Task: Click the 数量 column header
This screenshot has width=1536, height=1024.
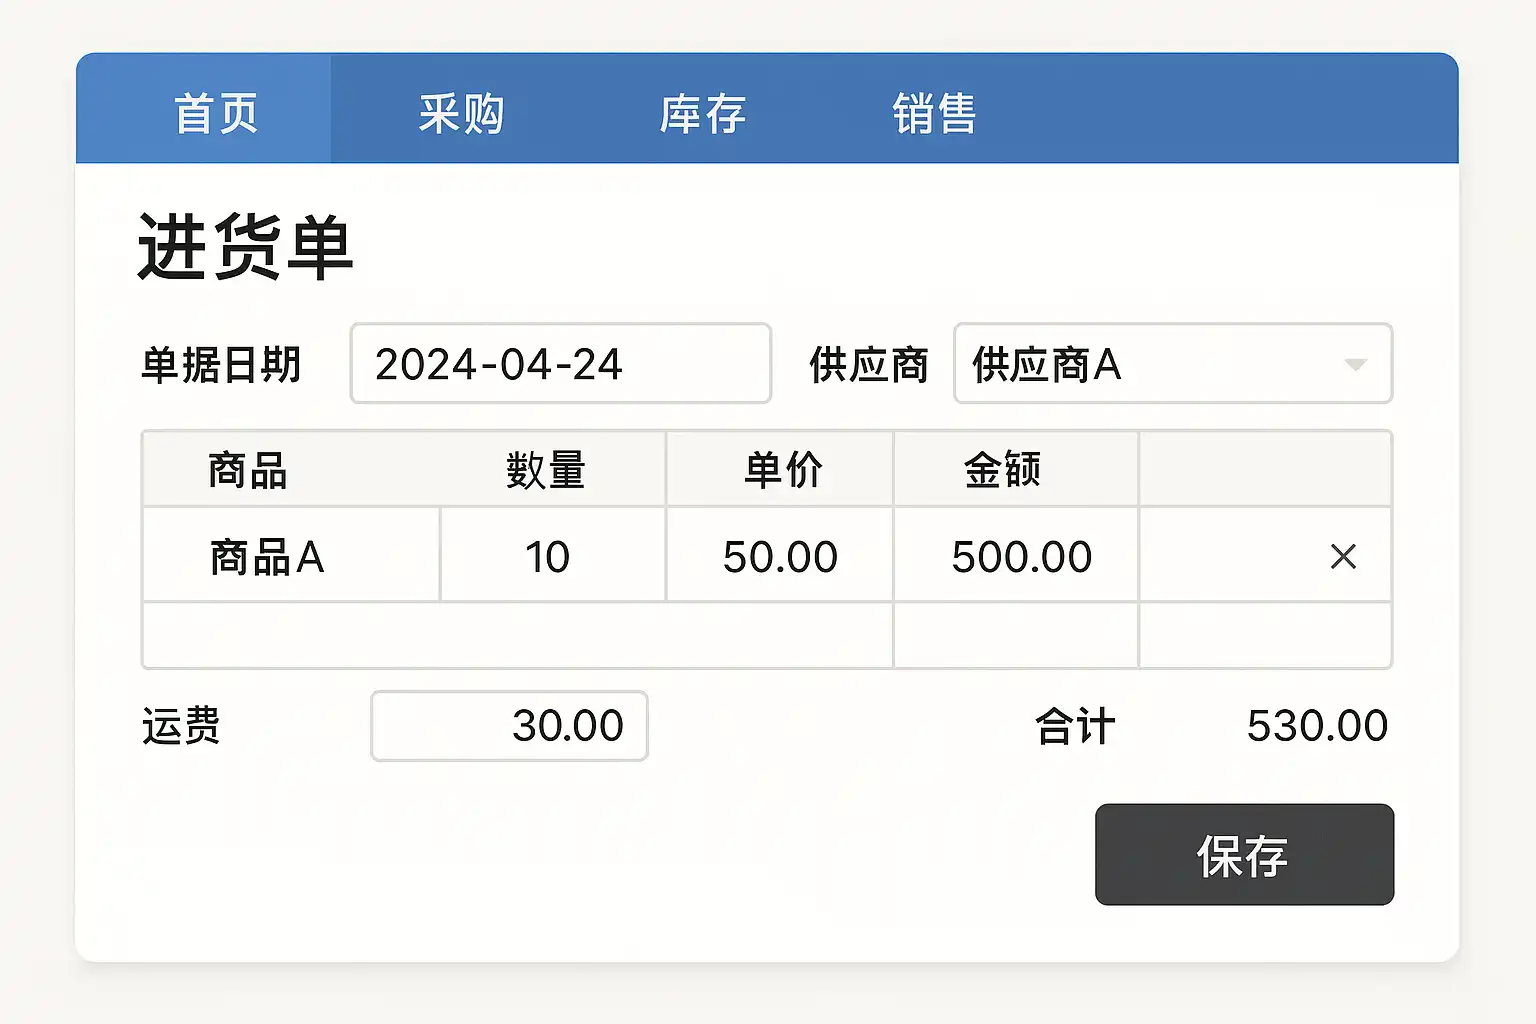Action: 546,470
